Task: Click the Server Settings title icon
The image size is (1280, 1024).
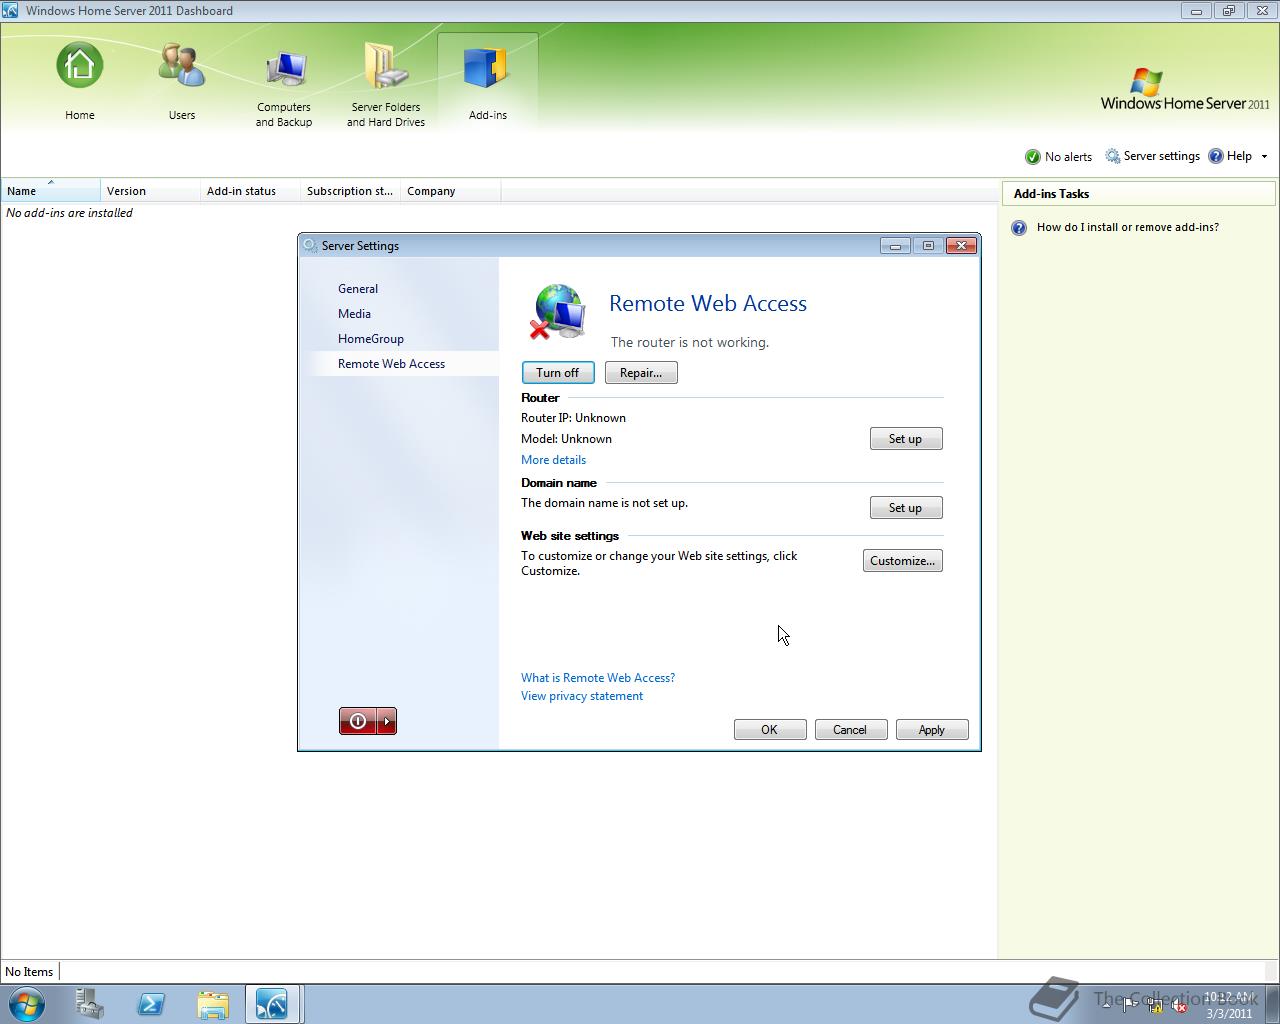Action: 310,246
